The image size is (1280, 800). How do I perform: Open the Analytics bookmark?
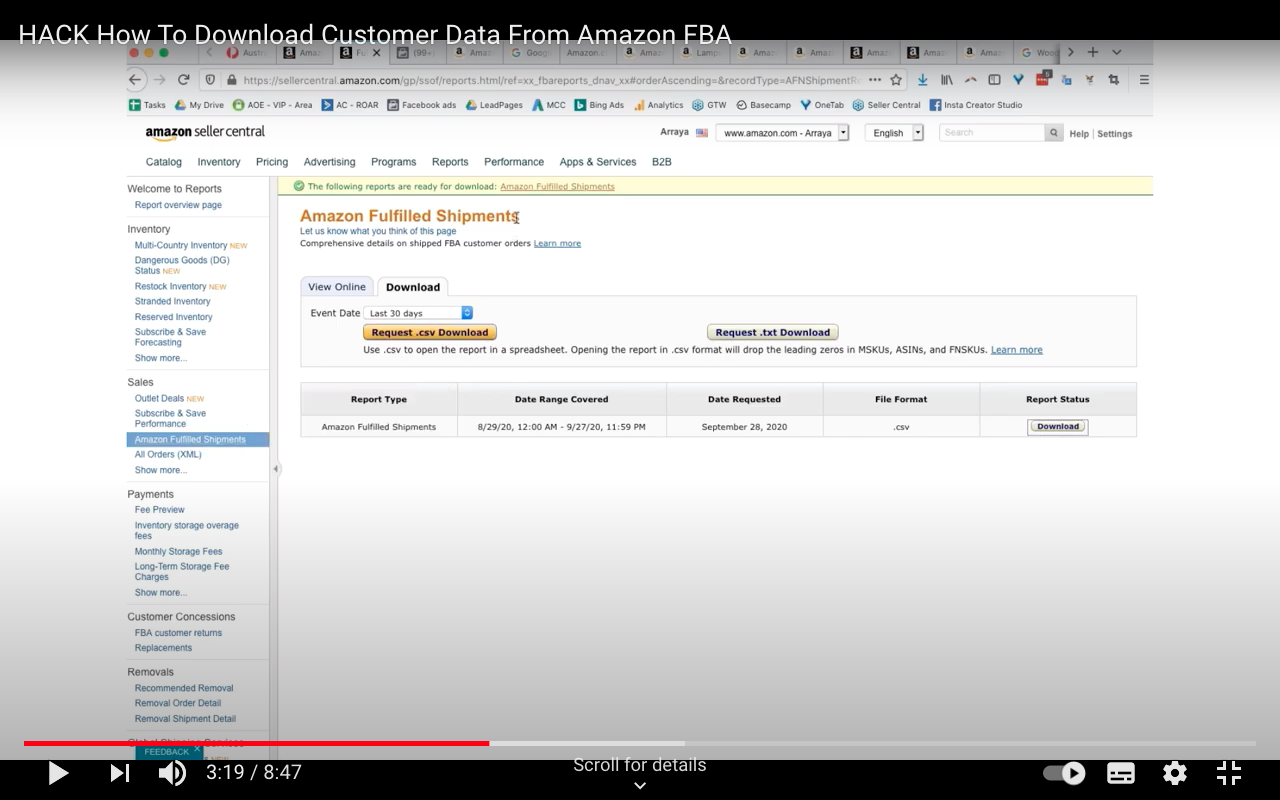658,105
